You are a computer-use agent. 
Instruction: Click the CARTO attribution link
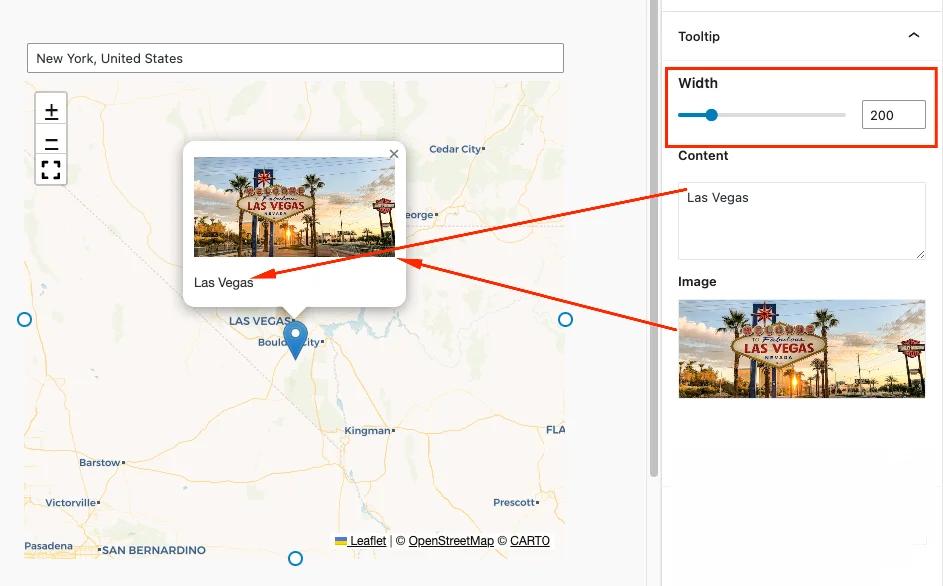[x=529, y=541]
